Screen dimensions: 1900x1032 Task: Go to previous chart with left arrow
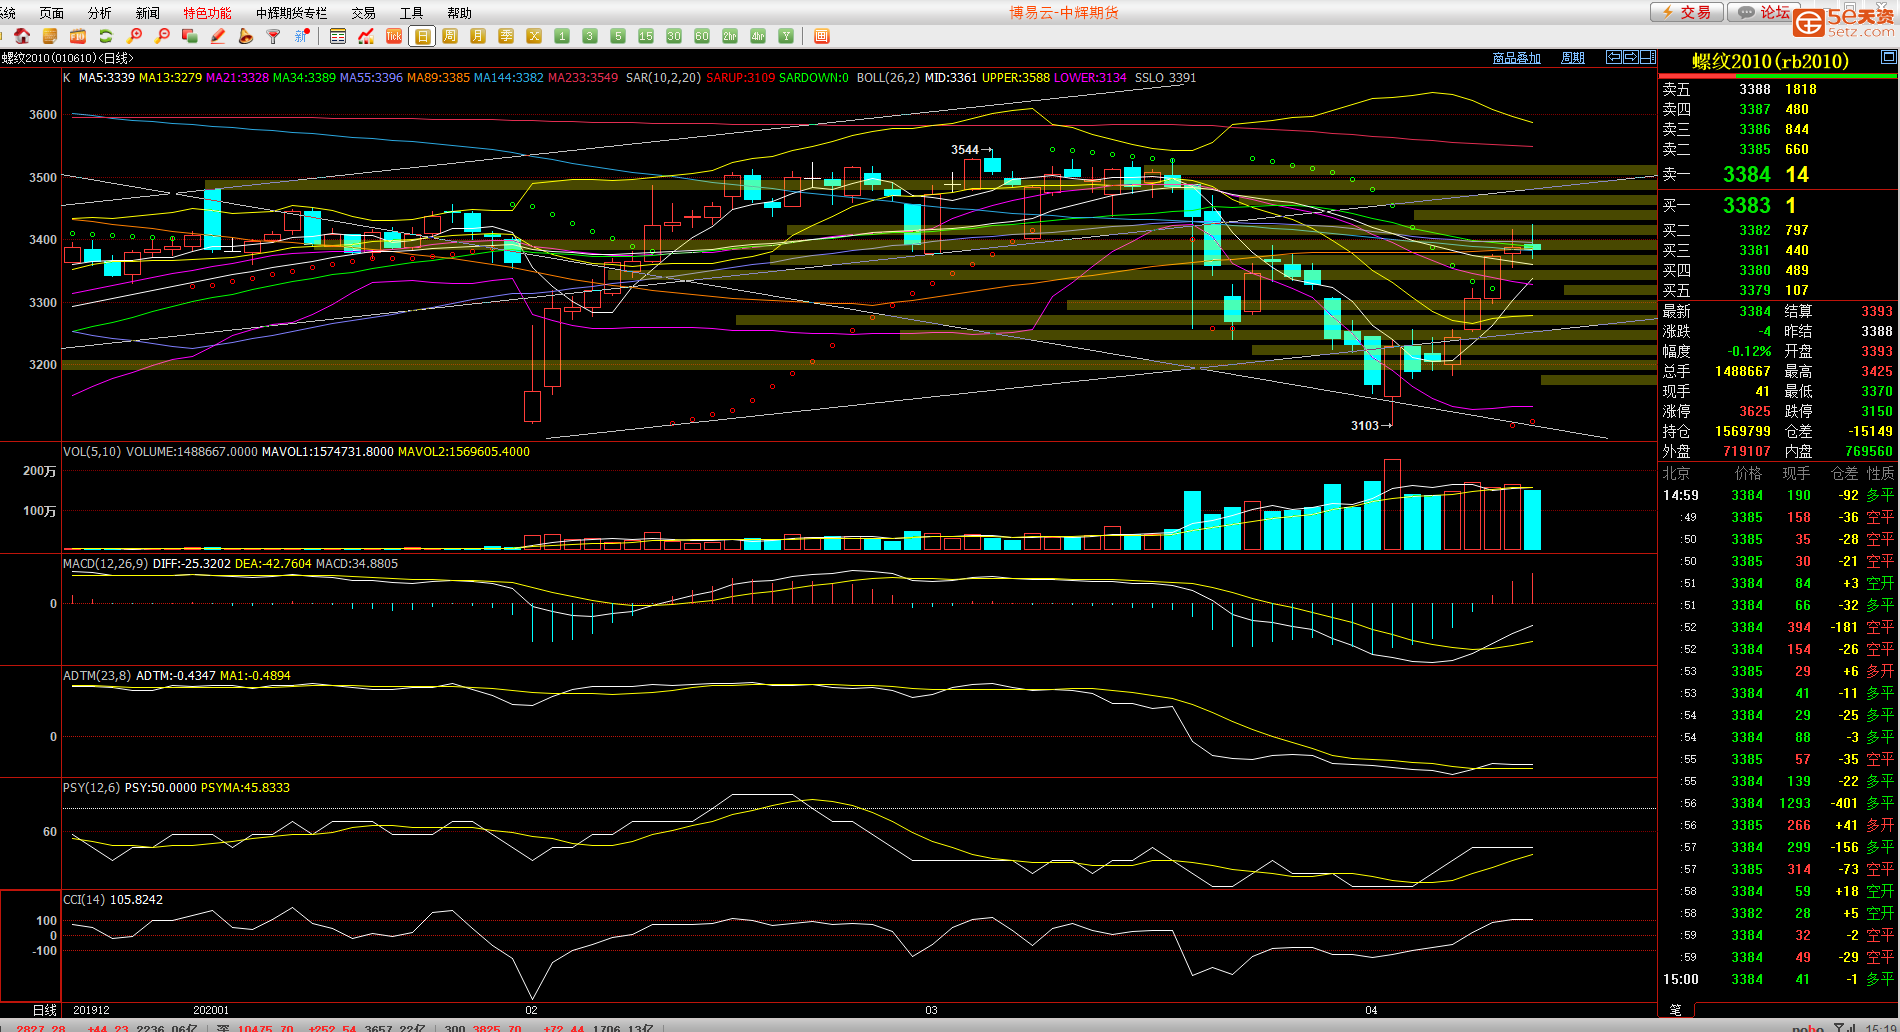point(1613,57)
